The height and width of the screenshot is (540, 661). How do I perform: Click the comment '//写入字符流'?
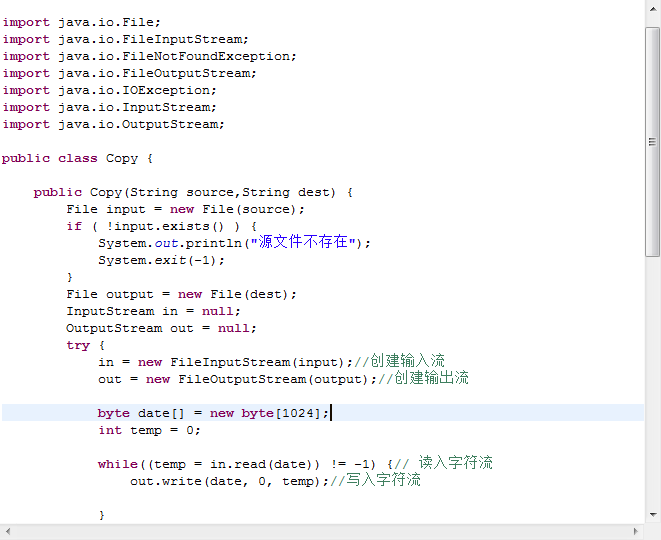coord(376,480)
